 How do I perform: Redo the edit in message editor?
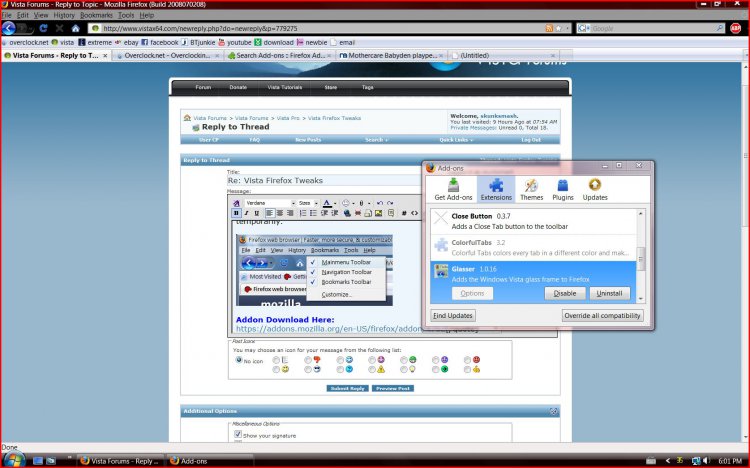[x=390, y=203]
